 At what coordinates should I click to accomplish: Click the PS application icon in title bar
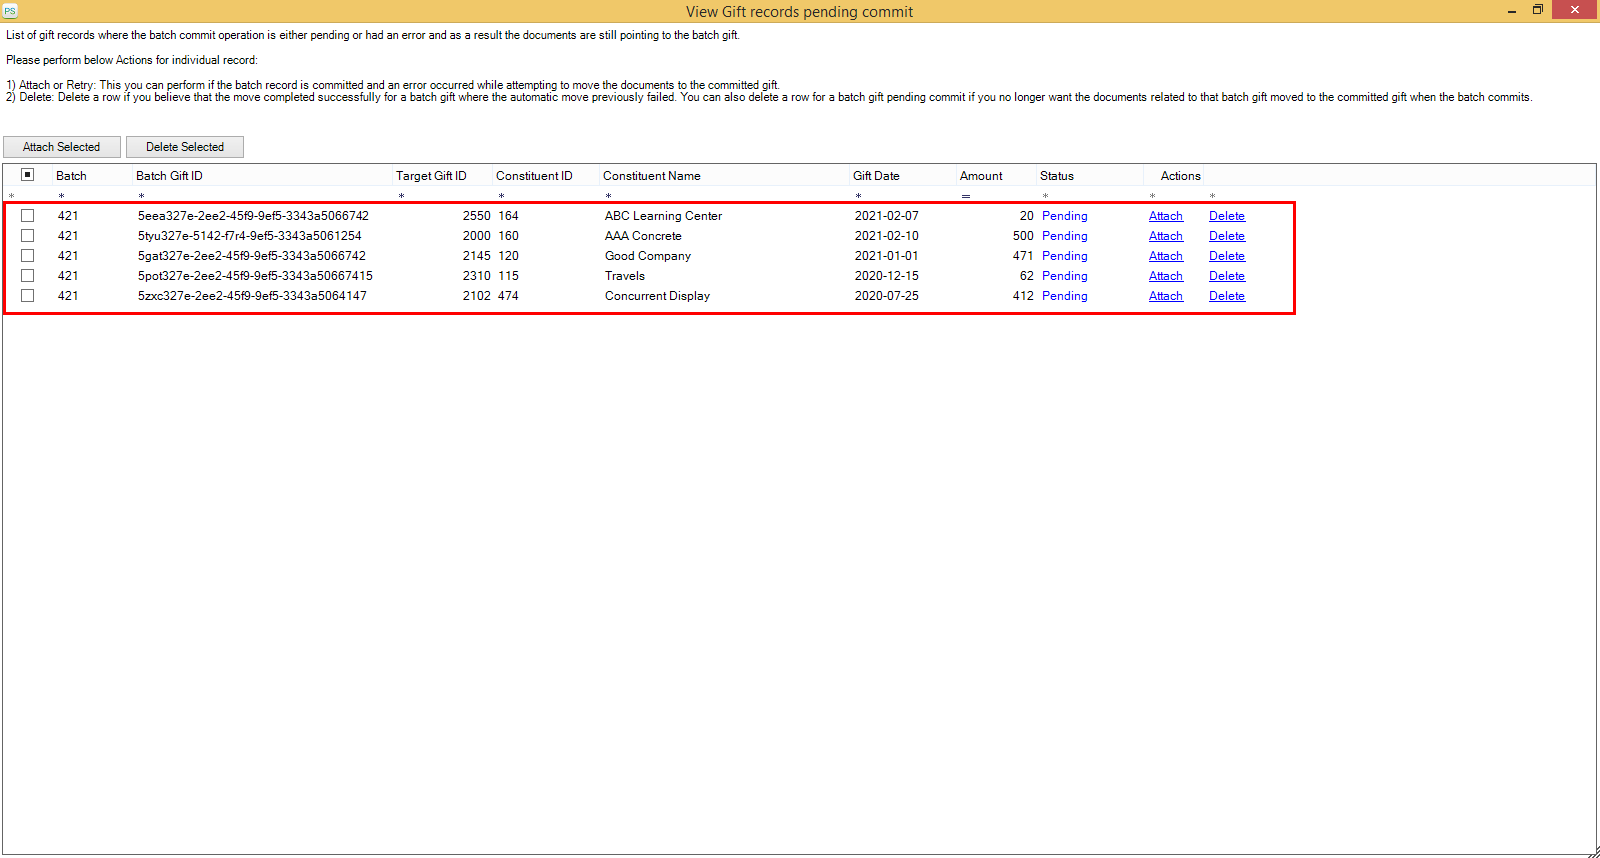tap(10, 11)
